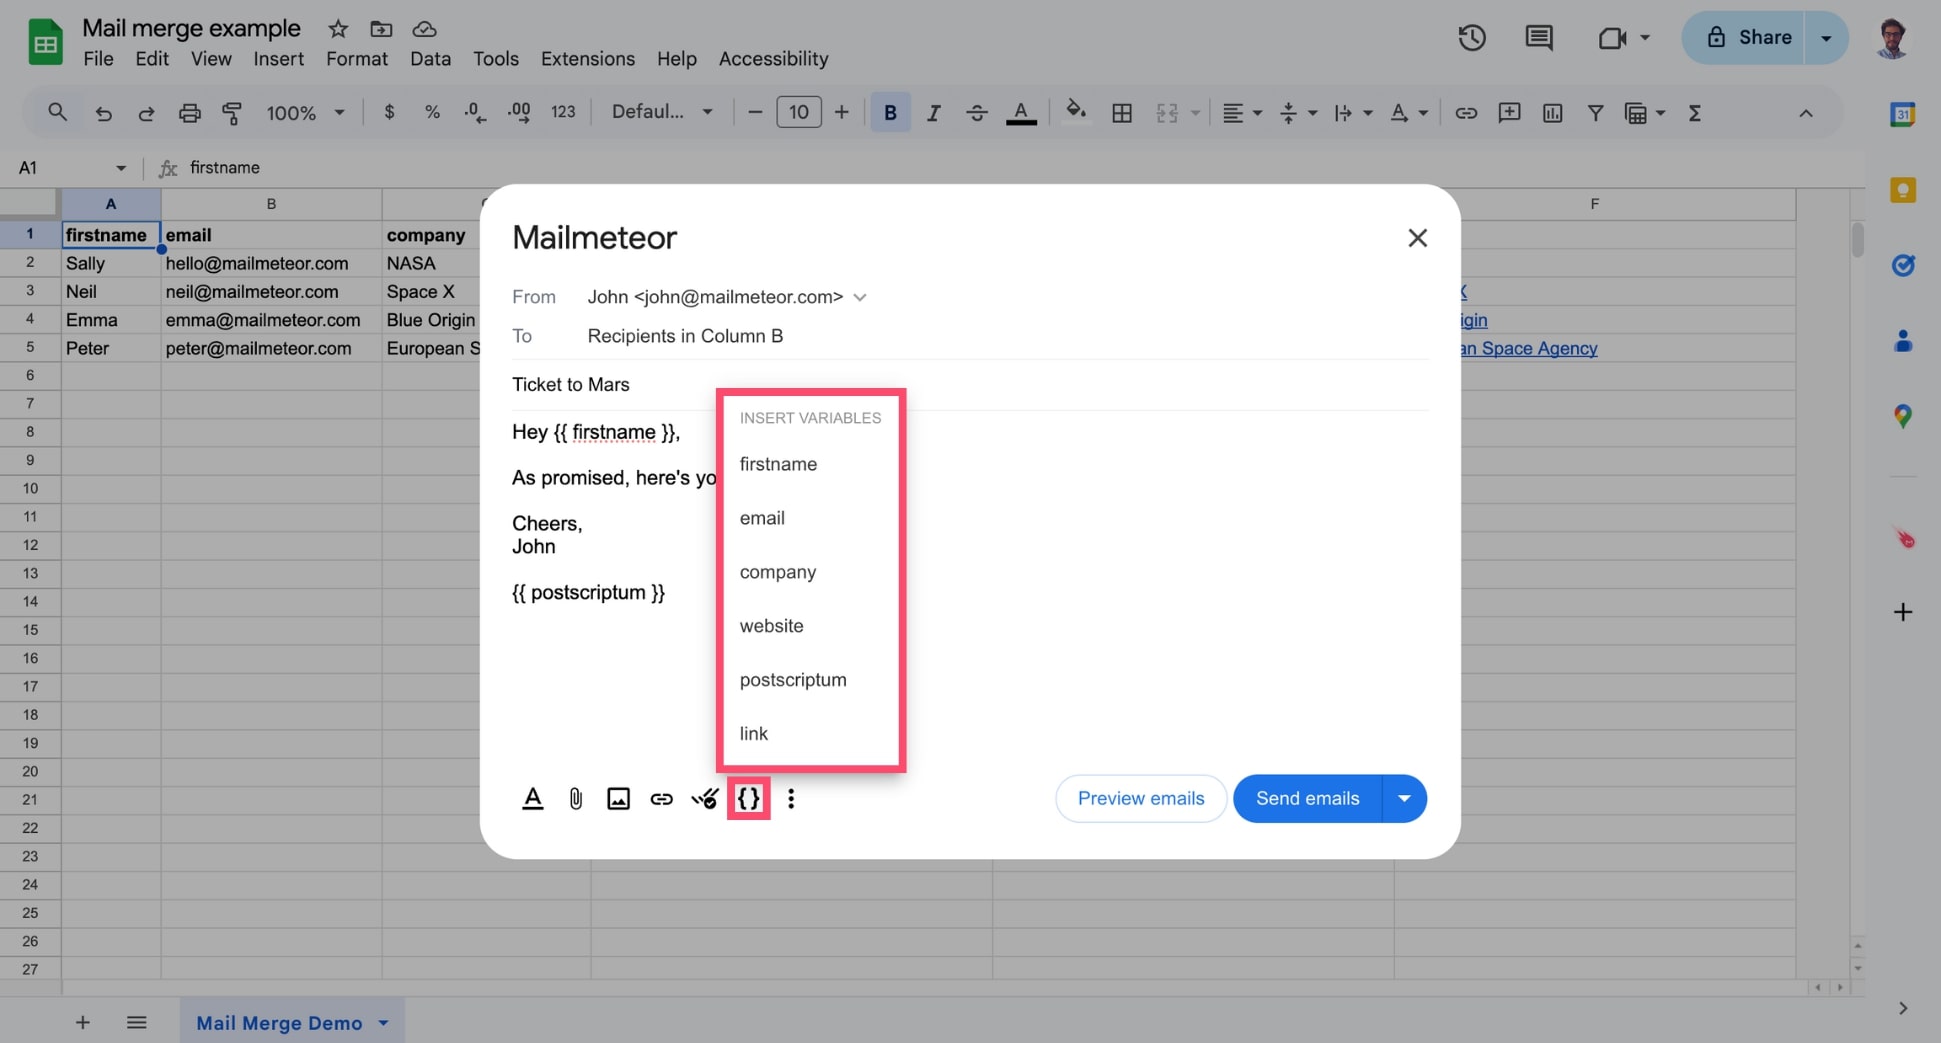Add a new sheet with plus button
This screenshot has width=1941, height=1043.
[82, 1022]
